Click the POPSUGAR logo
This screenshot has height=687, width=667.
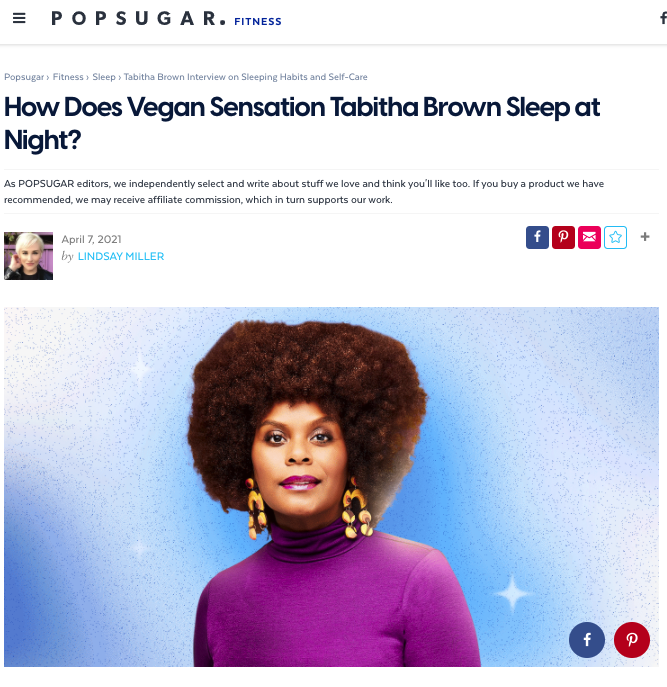pyautogui.click(x=138, y=19)
